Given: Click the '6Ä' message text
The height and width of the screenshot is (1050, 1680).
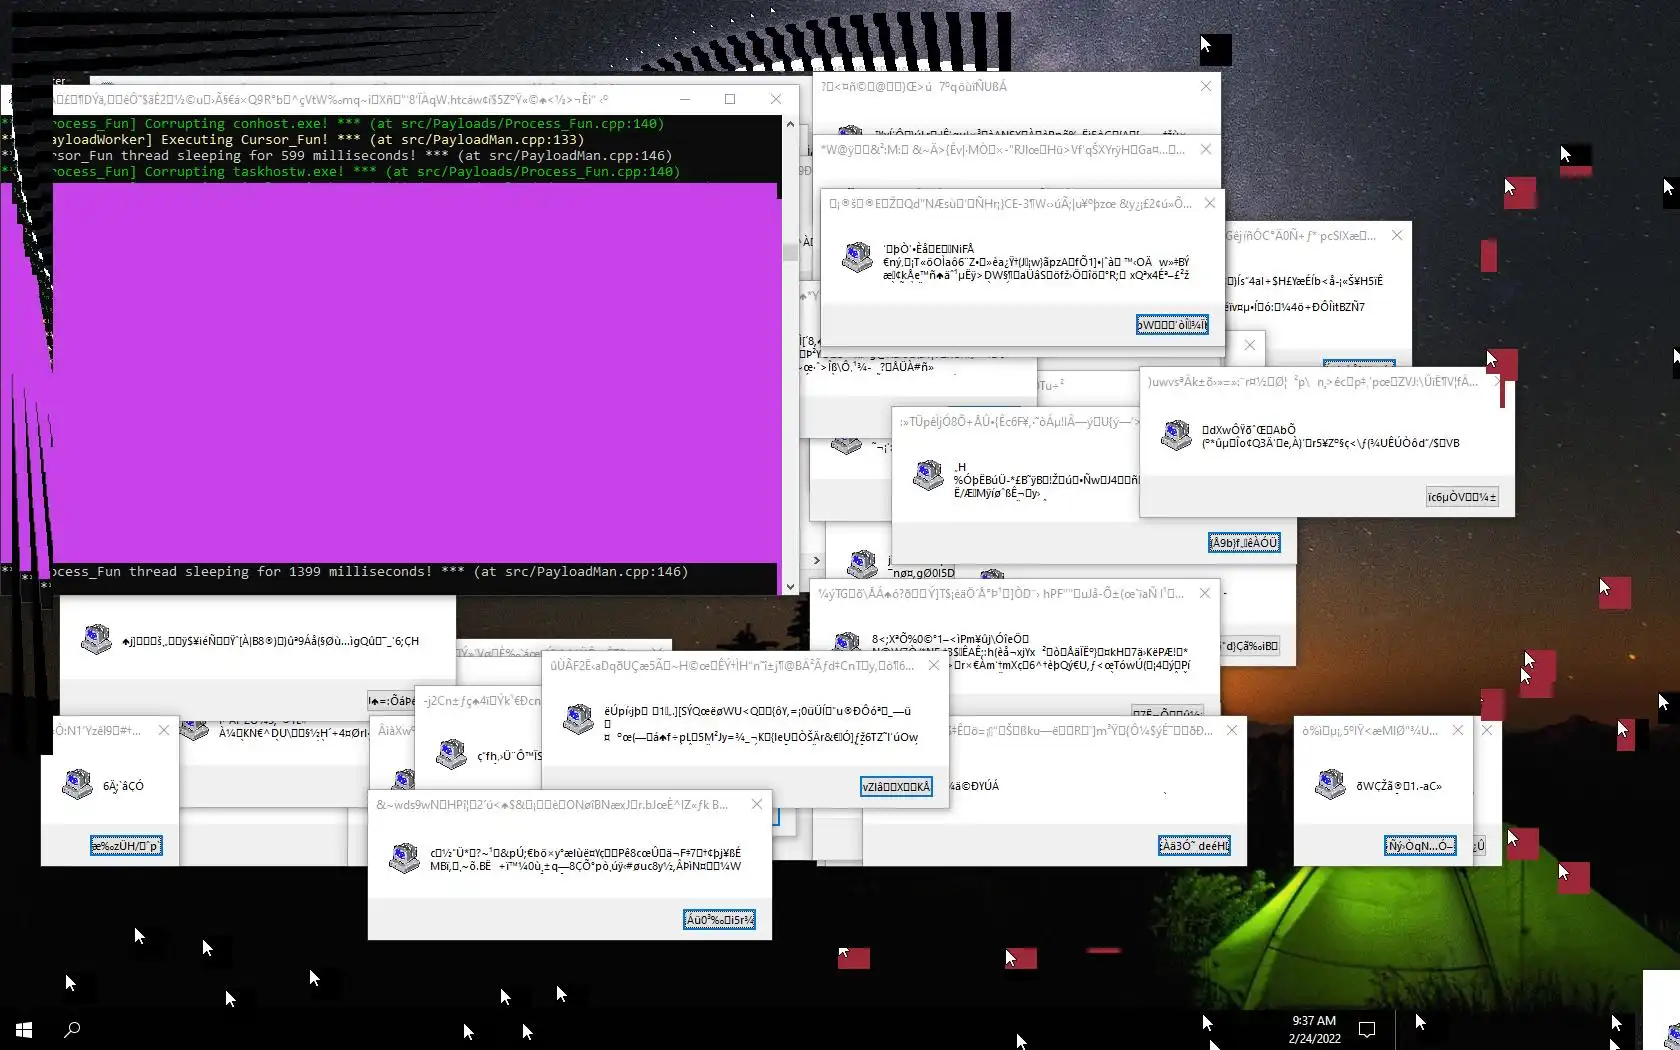Looking at the screenshot, I should [x=123, y=786].
